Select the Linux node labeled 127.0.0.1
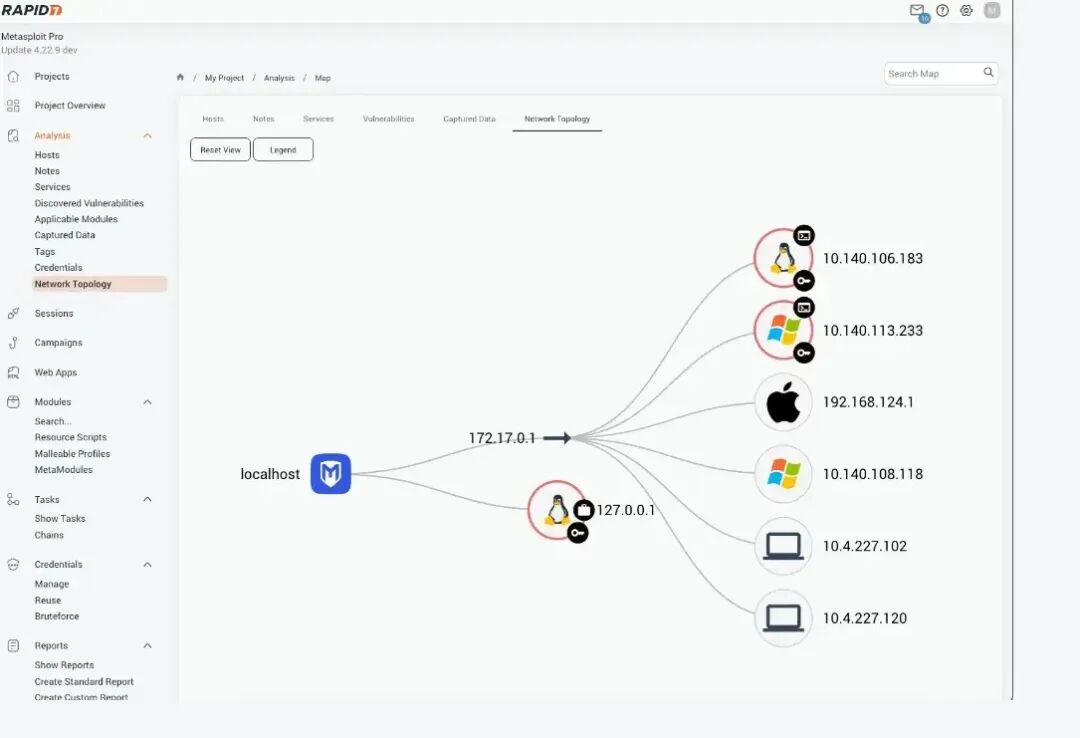Viewport: 1080px width, 738px height. (557, 511)
